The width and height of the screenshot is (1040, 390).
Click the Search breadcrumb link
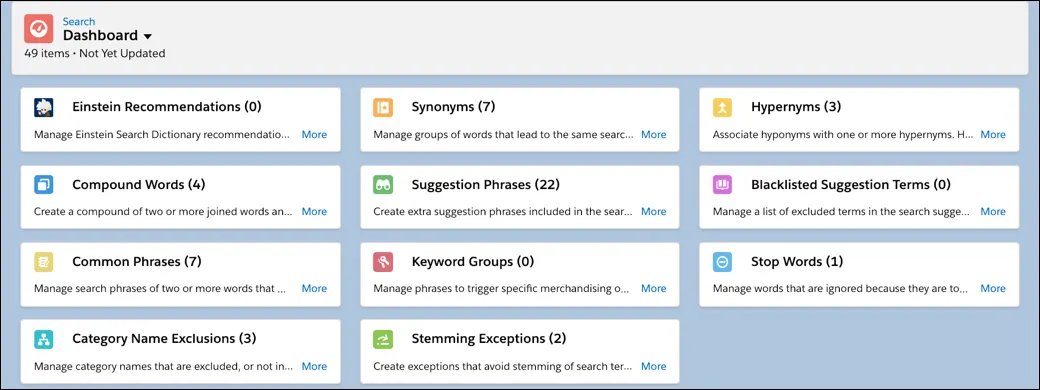pyautogui.click(x=78, y=21)
